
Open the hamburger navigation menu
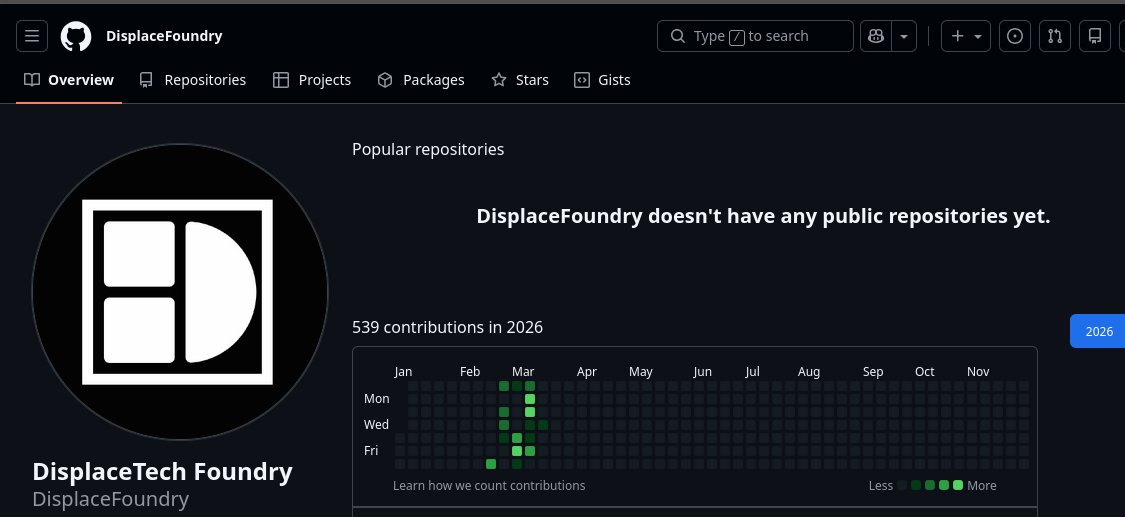click(x=32, y=36)
